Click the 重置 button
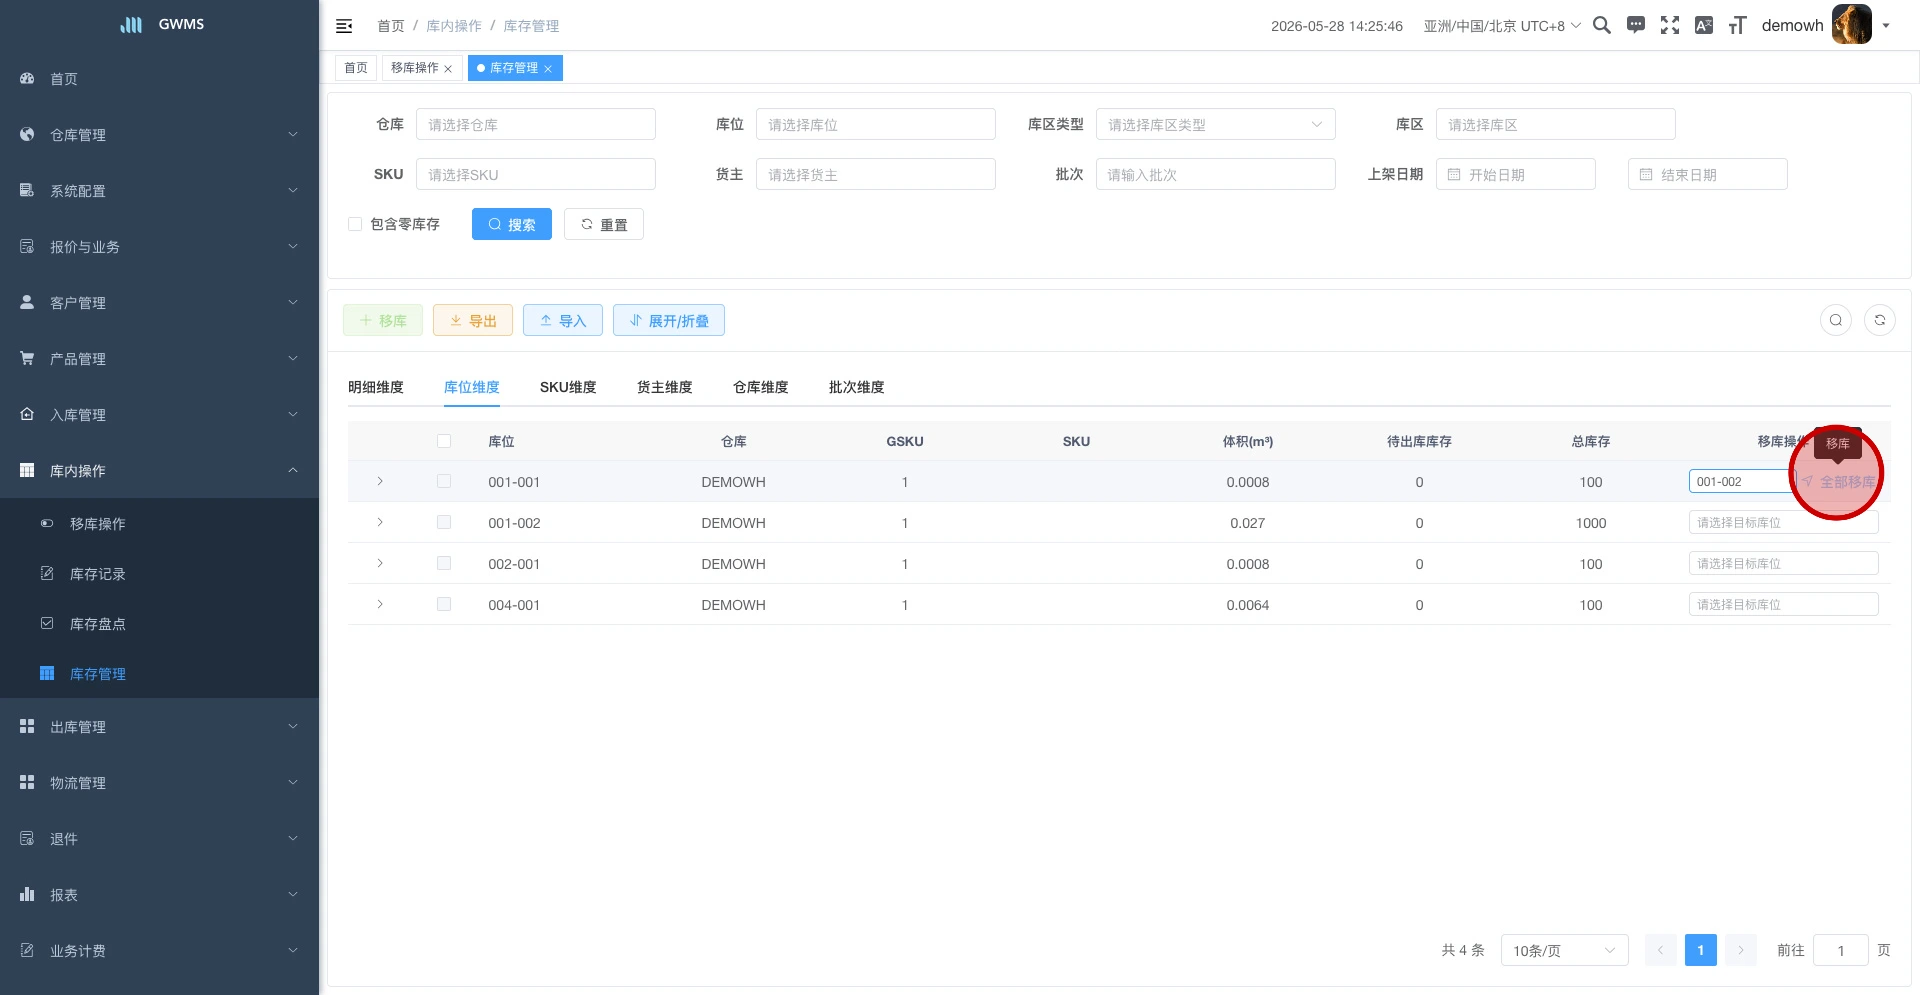1920x995 pixels. pyautogui.click(x=604, y=224)
